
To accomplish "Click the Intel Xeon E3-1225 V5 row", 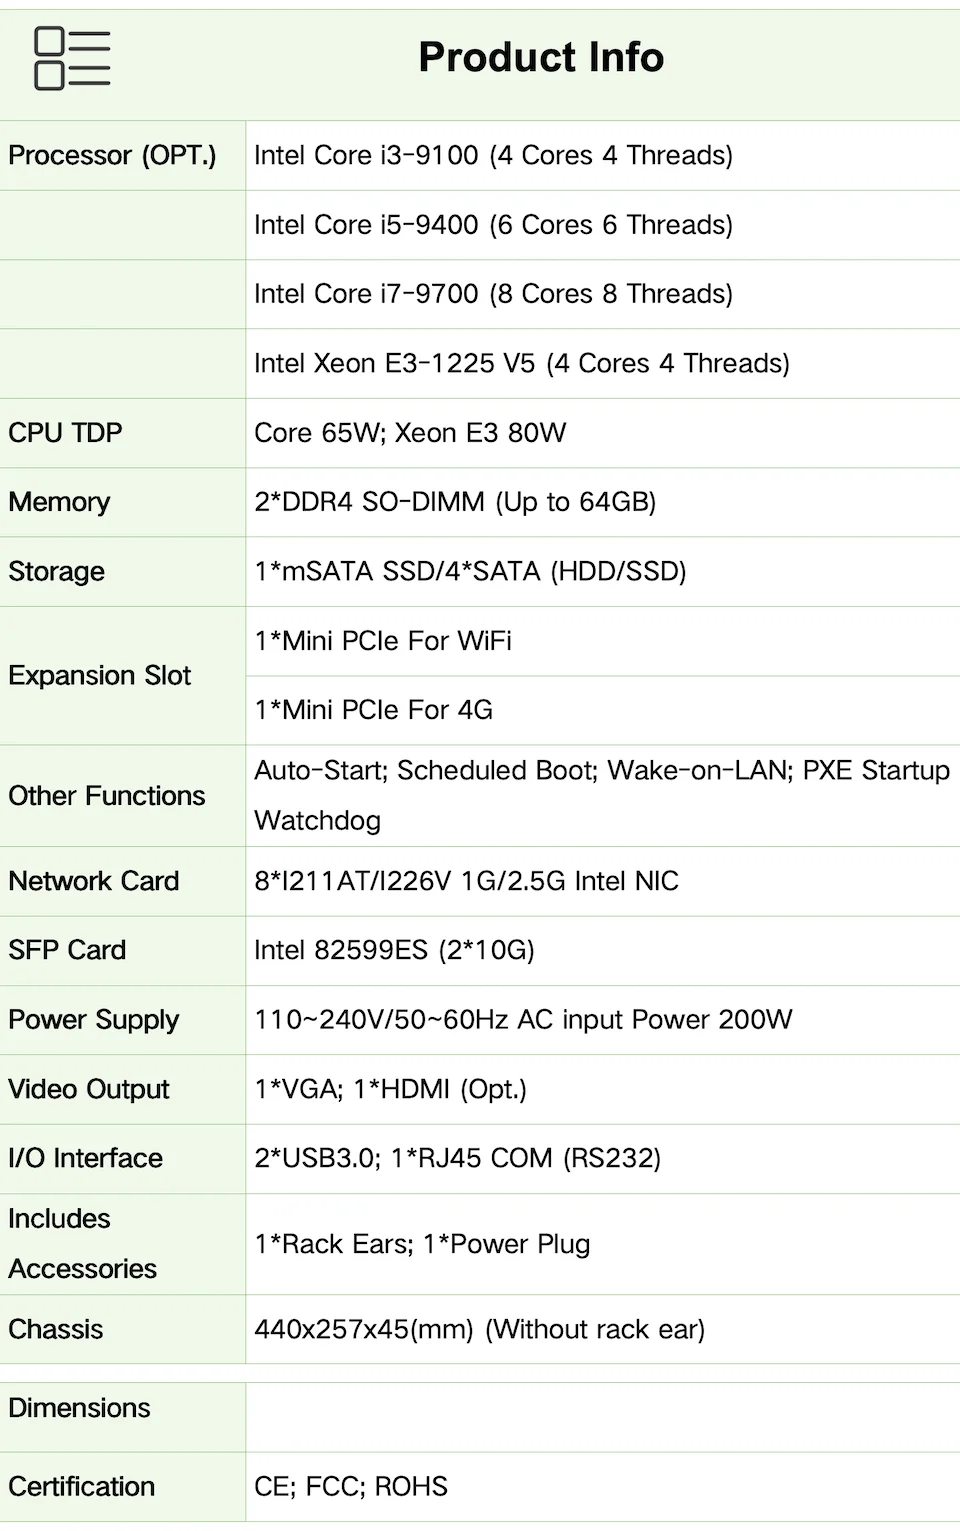I will 521,363.
